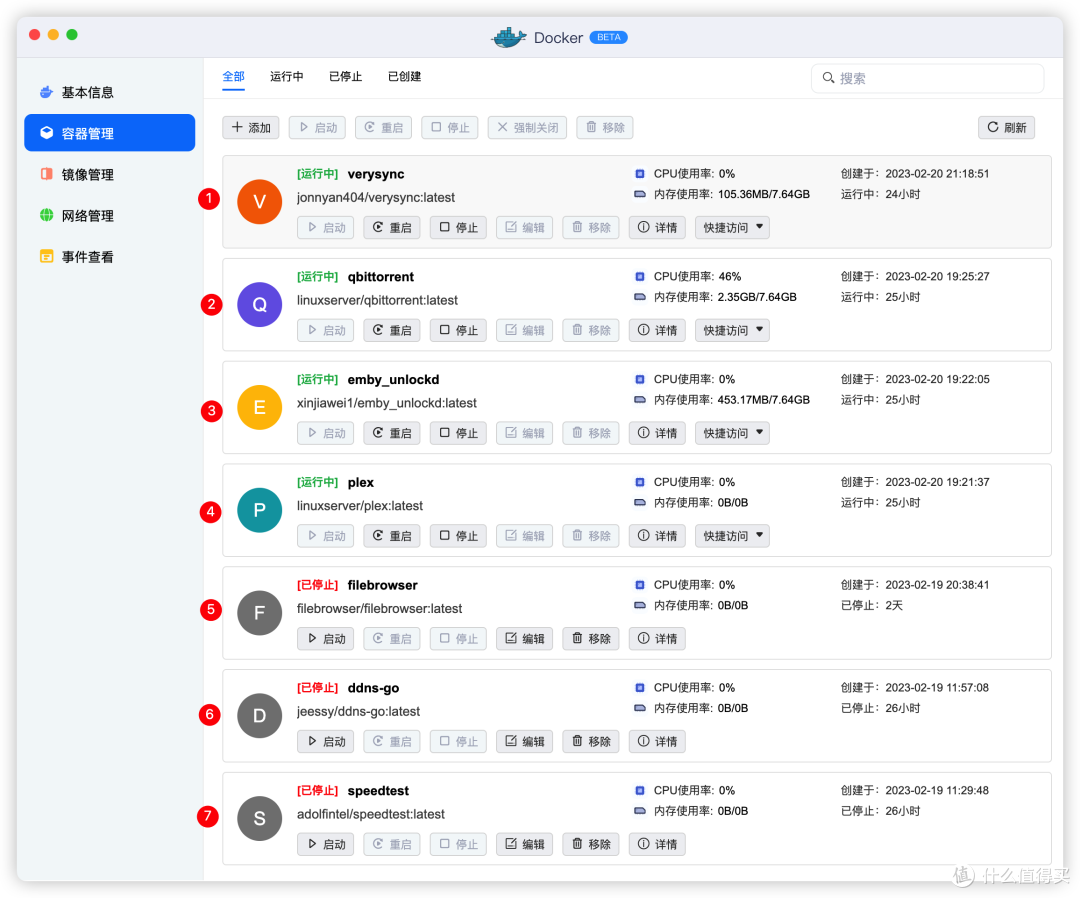Click the 添加 button in the toolbar
1080x898 pixels.
(251, 127)
